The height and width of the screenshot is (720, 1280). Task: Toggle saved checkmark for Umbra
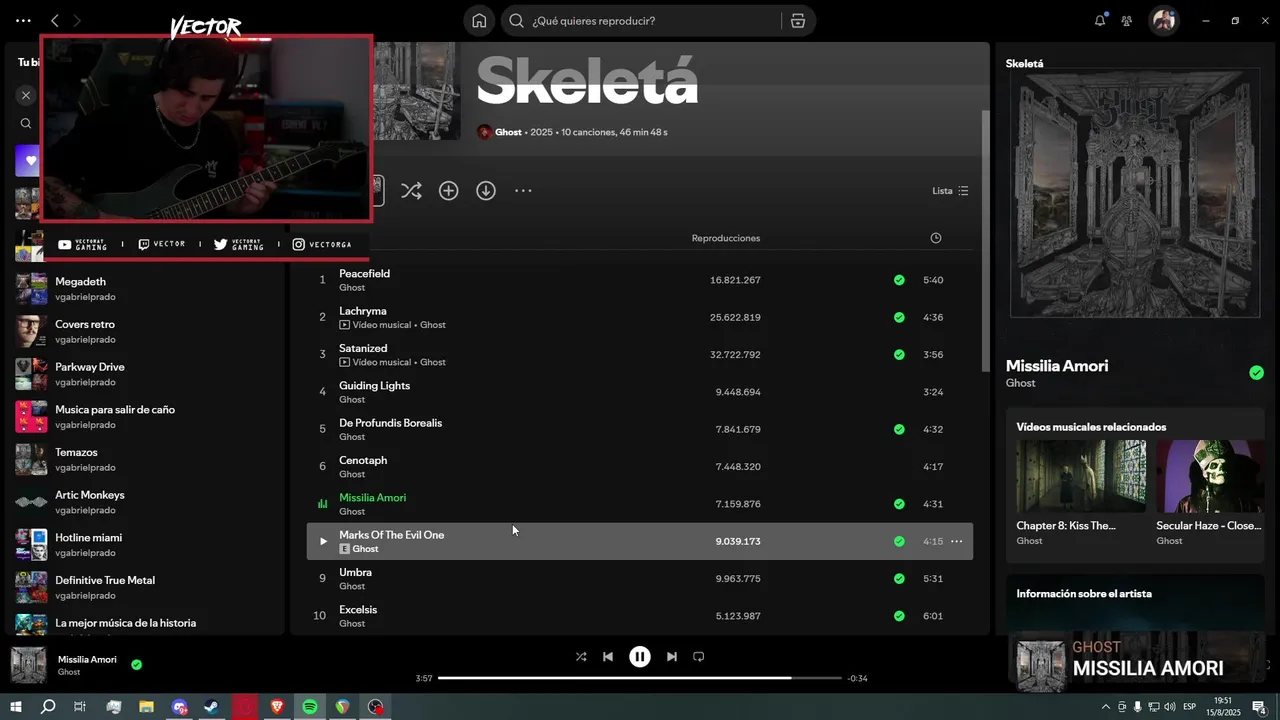899,578
